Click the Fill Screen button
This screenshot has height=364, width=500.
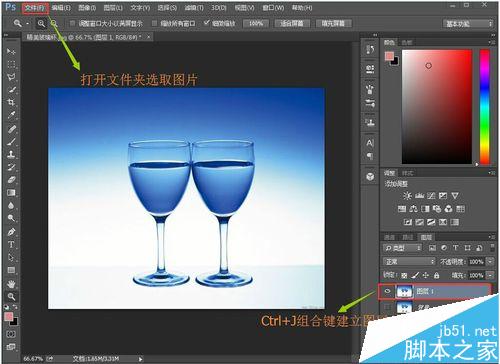coord(333,23)
